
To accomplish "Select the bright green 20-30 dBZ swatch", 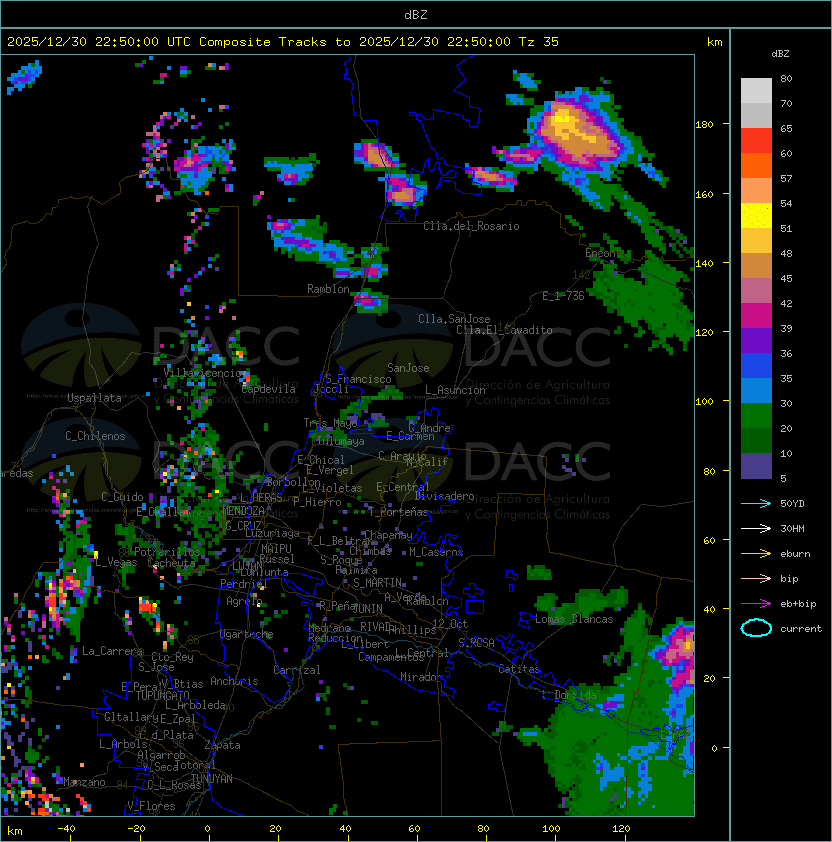I will (756, 416).
